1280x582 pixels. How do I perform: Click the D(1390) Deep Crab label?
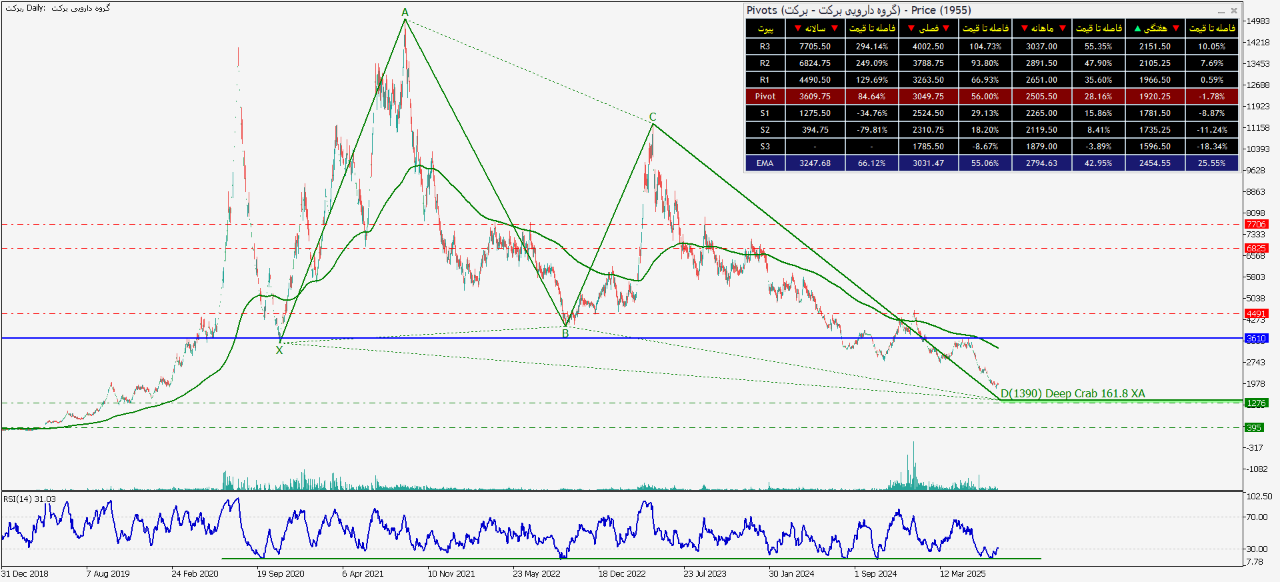[x=1072, y=393]
